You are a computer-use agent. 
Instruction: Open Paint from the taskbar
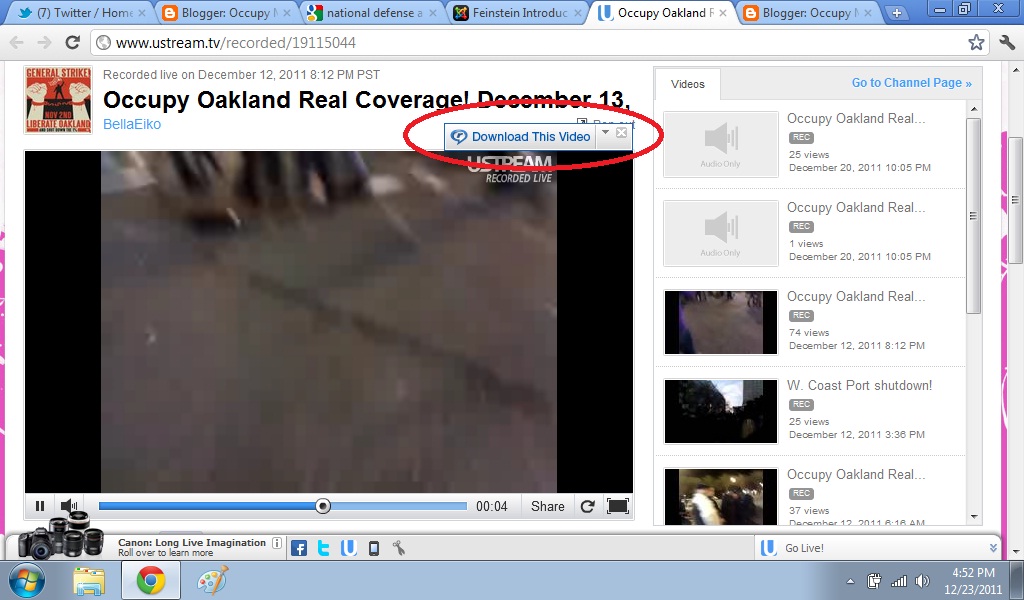click(213, 580)
